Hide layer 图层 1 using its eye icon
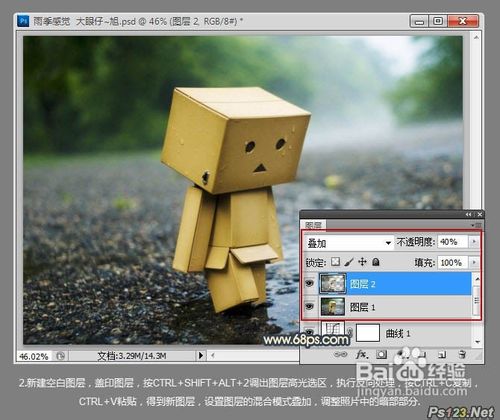The image size is (500, 420). 310,306
